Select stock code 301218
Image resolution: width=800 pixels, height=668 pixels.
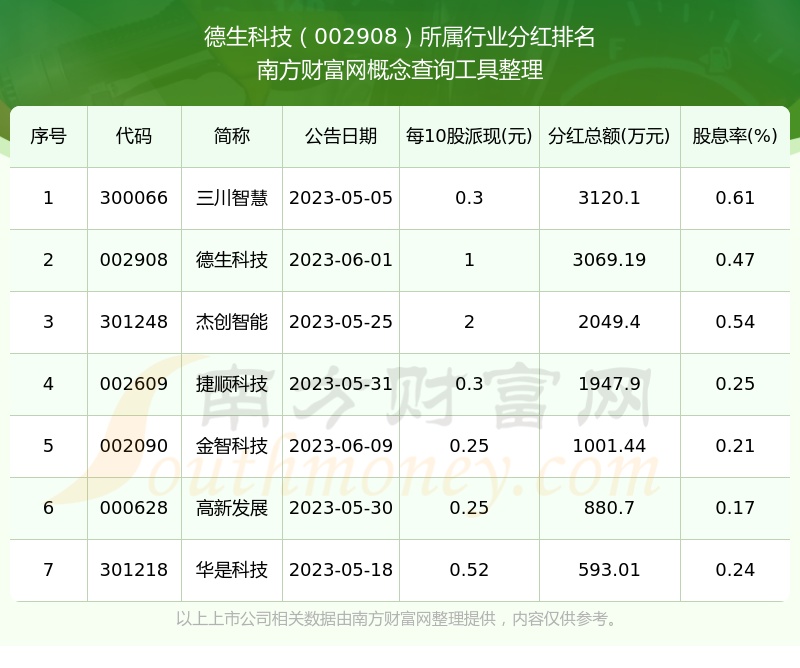coord(134,570)
